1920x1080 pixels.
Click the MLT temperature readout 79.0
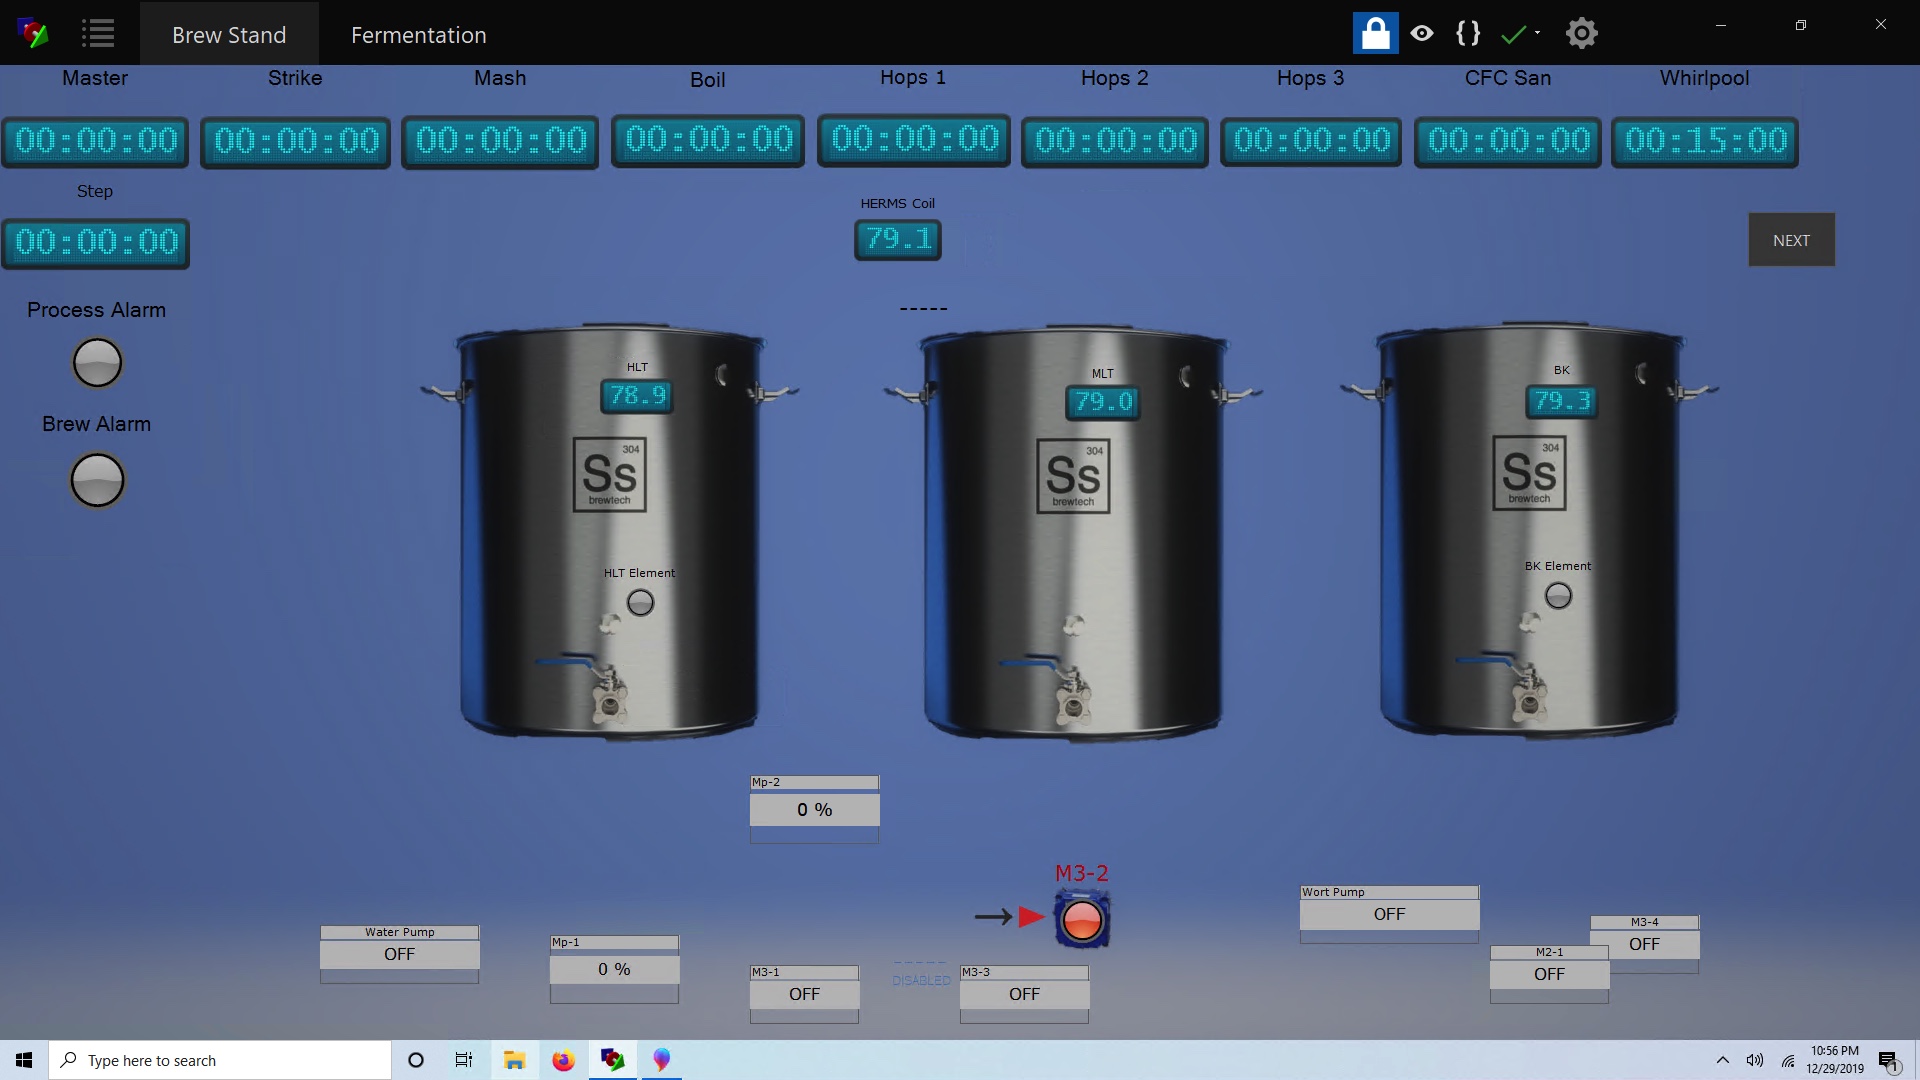click(x=1102, y=402)
